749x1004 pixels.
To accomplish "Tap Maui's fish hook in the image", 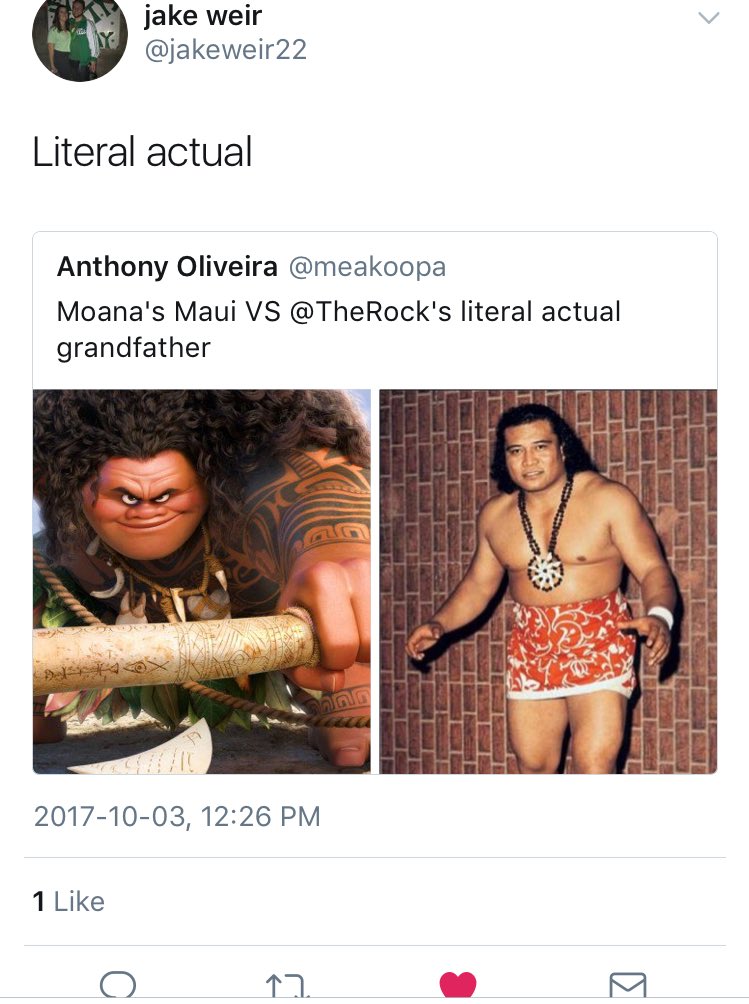I will coord(176,655).
